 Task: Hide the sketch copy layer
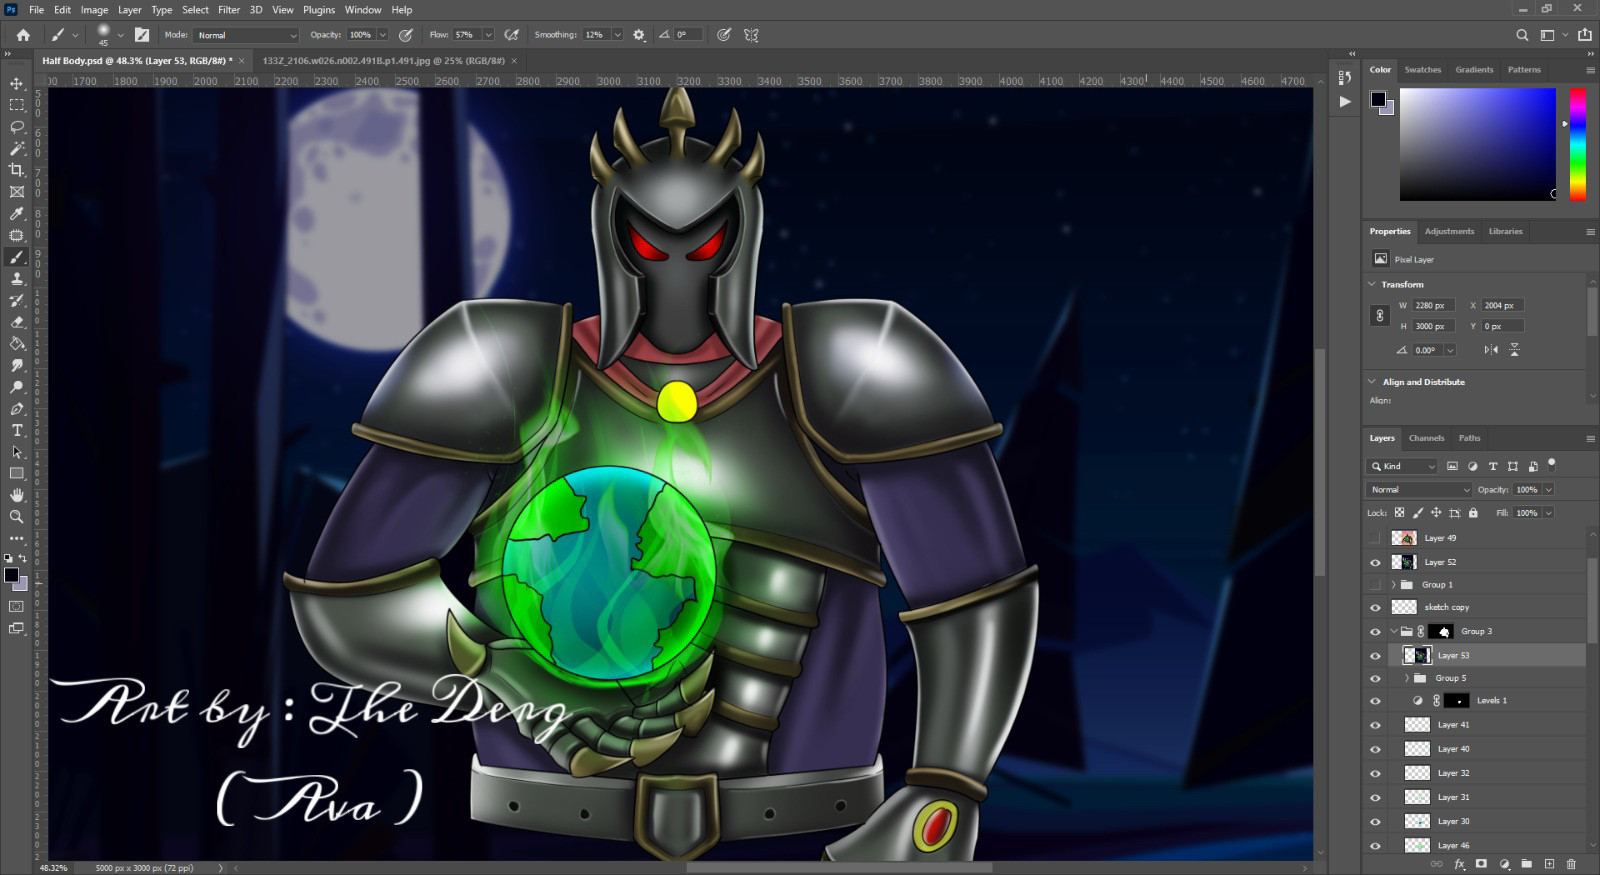(x=1375, y=608)
